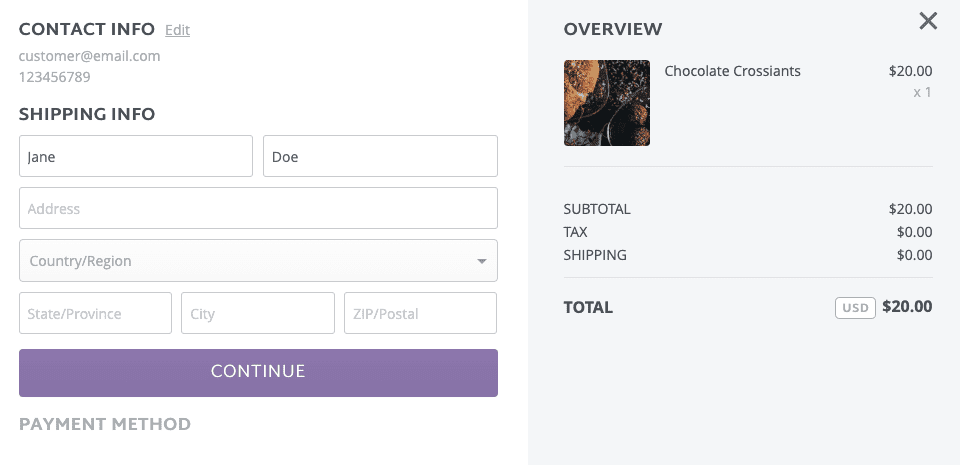This screenshot has height=465, width=960.
Task: Click the State/Province field
Action: point(95,313)
